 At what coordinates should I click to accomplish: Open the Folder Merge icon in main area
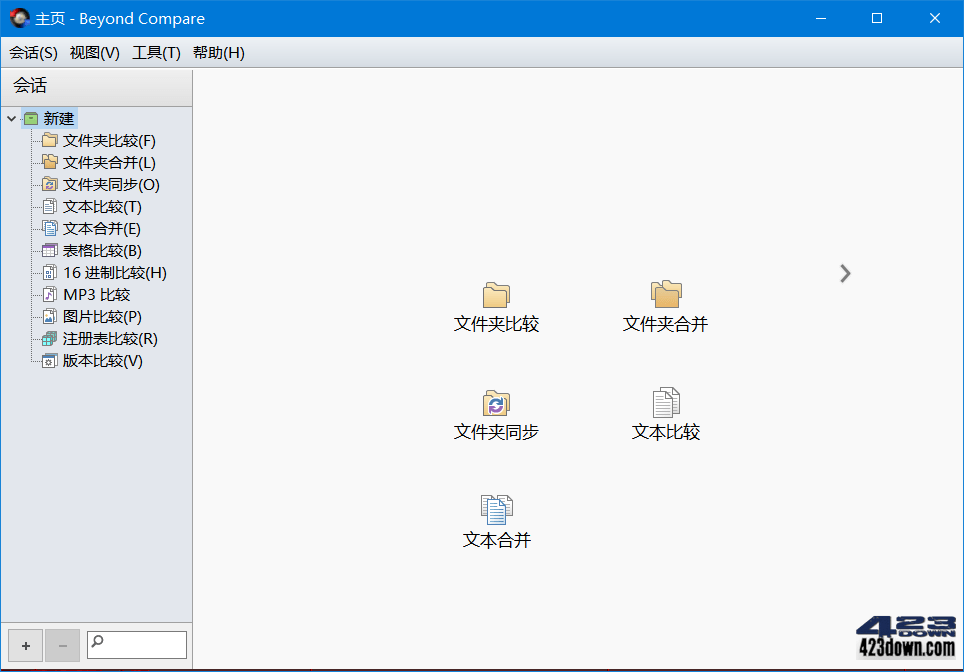point(665,305)
